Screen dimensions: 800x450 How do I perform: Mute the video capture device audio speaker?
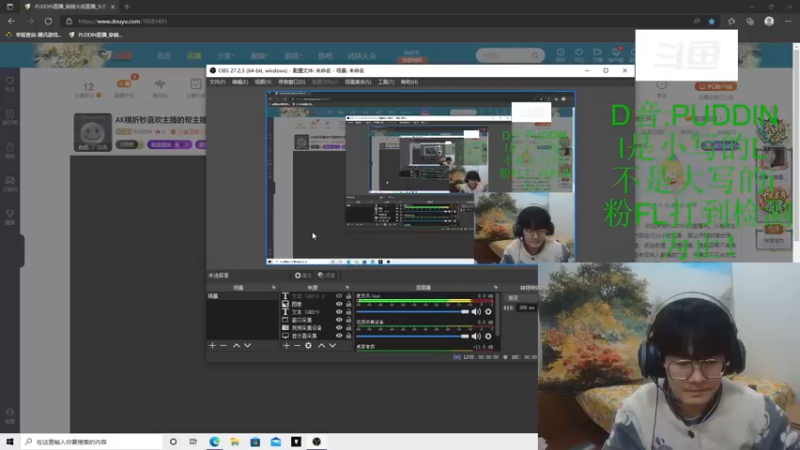pos(476,336)
